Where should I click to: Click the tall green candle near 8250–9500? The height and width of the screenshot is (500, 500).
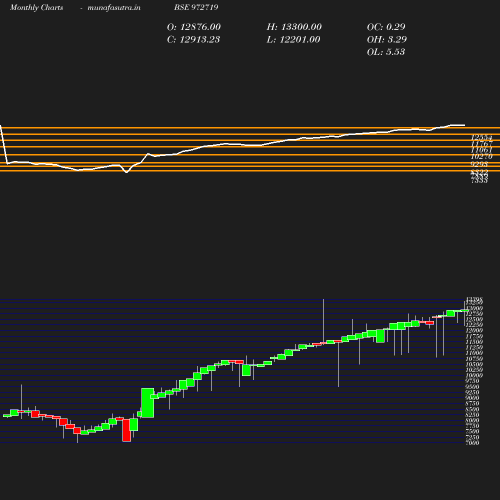point(148,403)
